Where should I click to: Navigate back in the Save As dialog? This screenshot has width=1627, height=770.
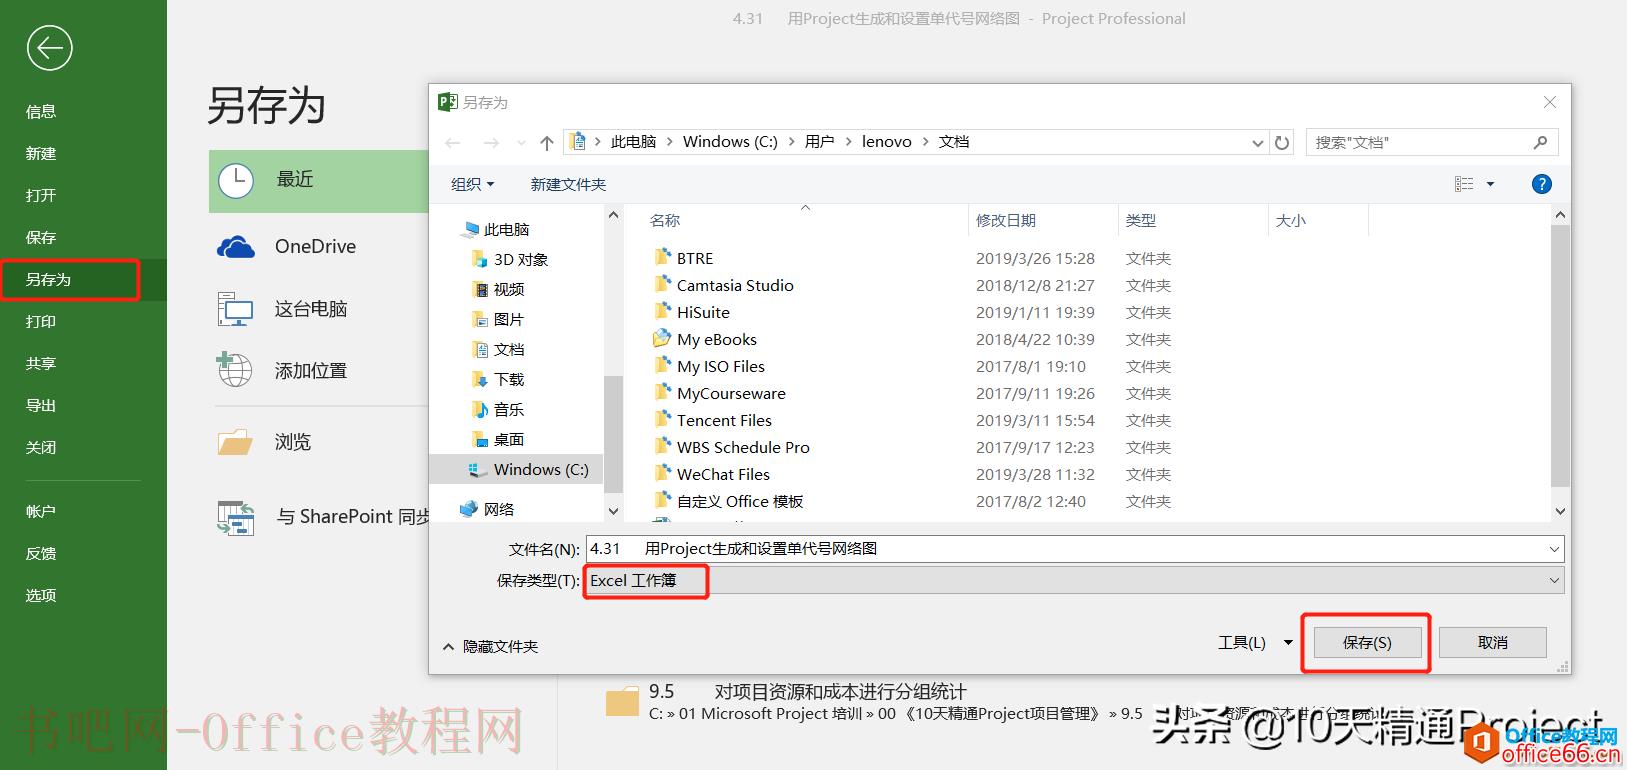pos(453,143)
